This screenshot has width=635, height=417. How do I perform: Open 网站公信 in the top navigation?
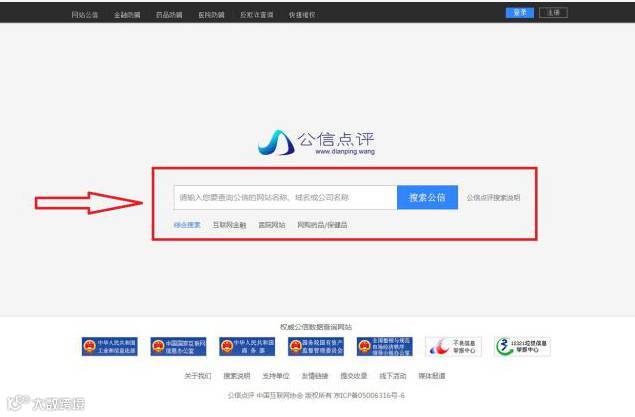point(85,15)
